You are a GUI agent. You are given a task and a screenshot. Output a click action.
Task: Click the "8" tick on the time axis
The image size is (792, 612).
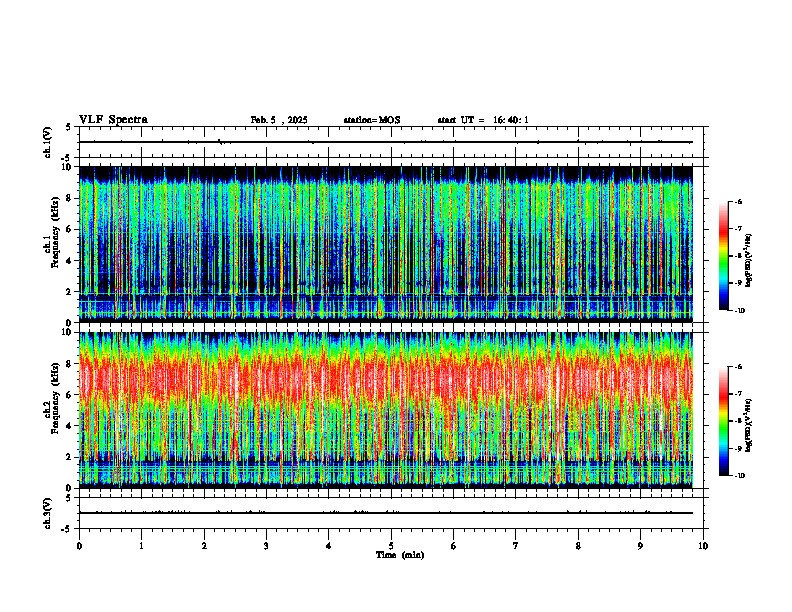(578, 546)
